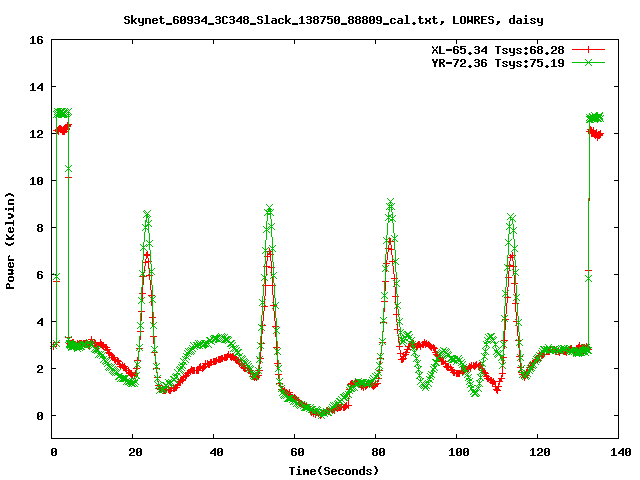Click the x-axis tick label 100
640x480 pixels.
click(459, 452)
